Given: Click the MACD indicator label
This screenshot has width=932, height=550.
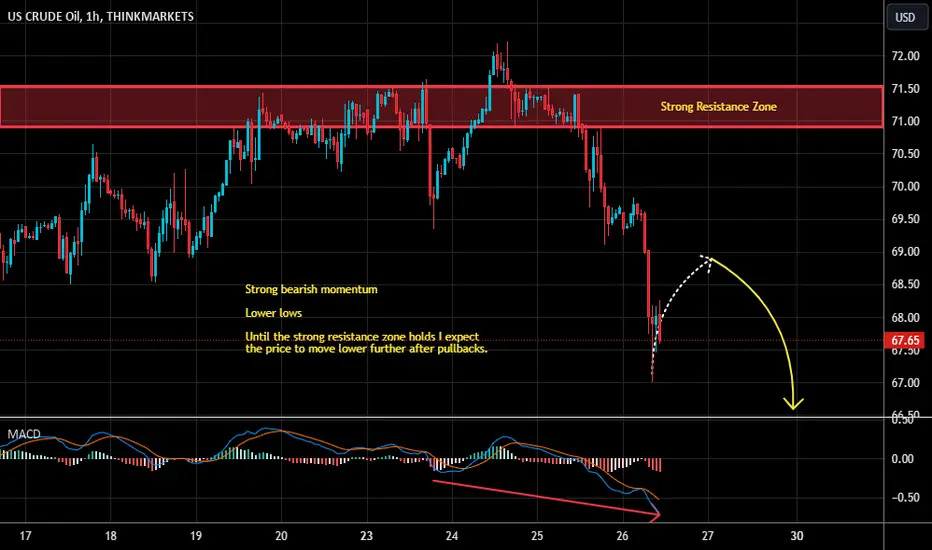Looking at the screenshot, I should tap(24, 434).
